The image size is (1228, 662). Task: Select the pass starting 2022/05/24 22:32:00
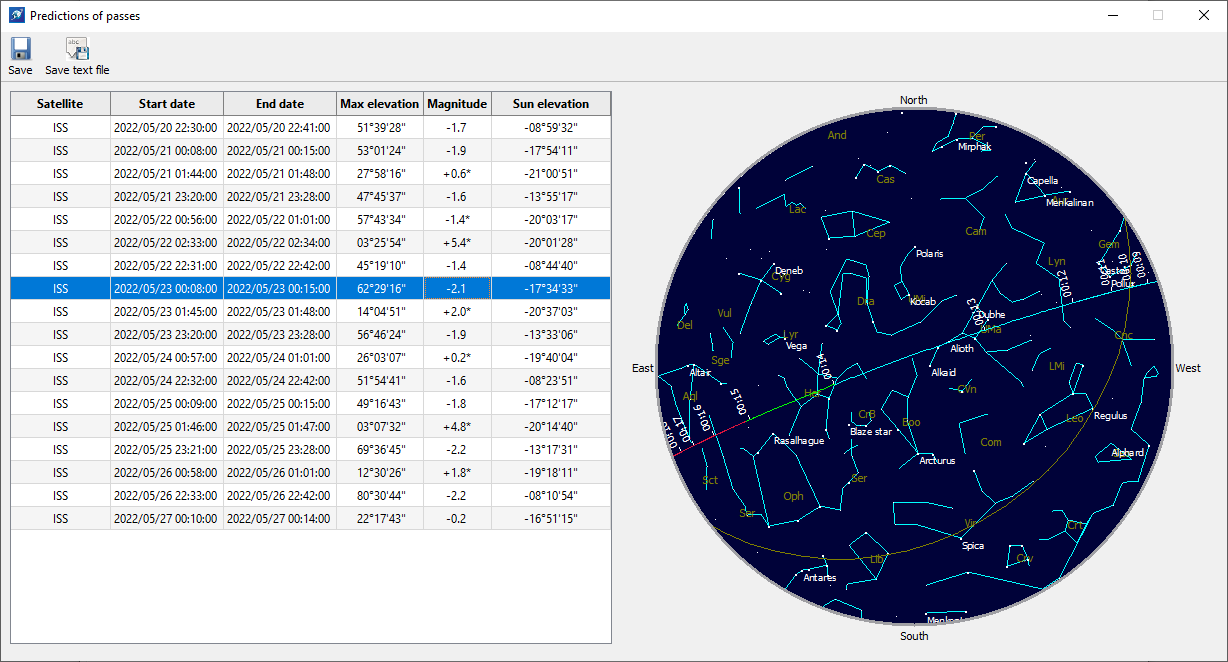pos(310,380)
